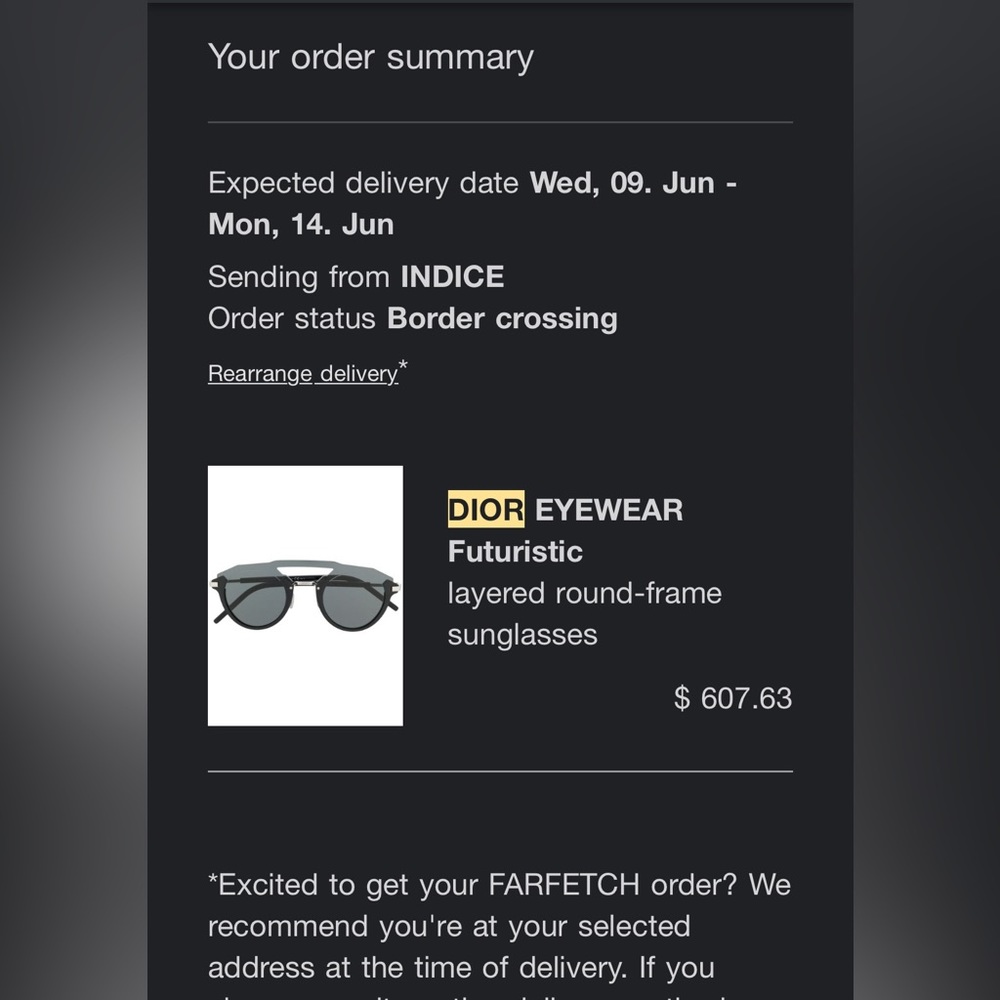Screen dimensions: 1000x1000
Task: Click the highlighted DIOR brand name
Action: (x=485, y=510)
